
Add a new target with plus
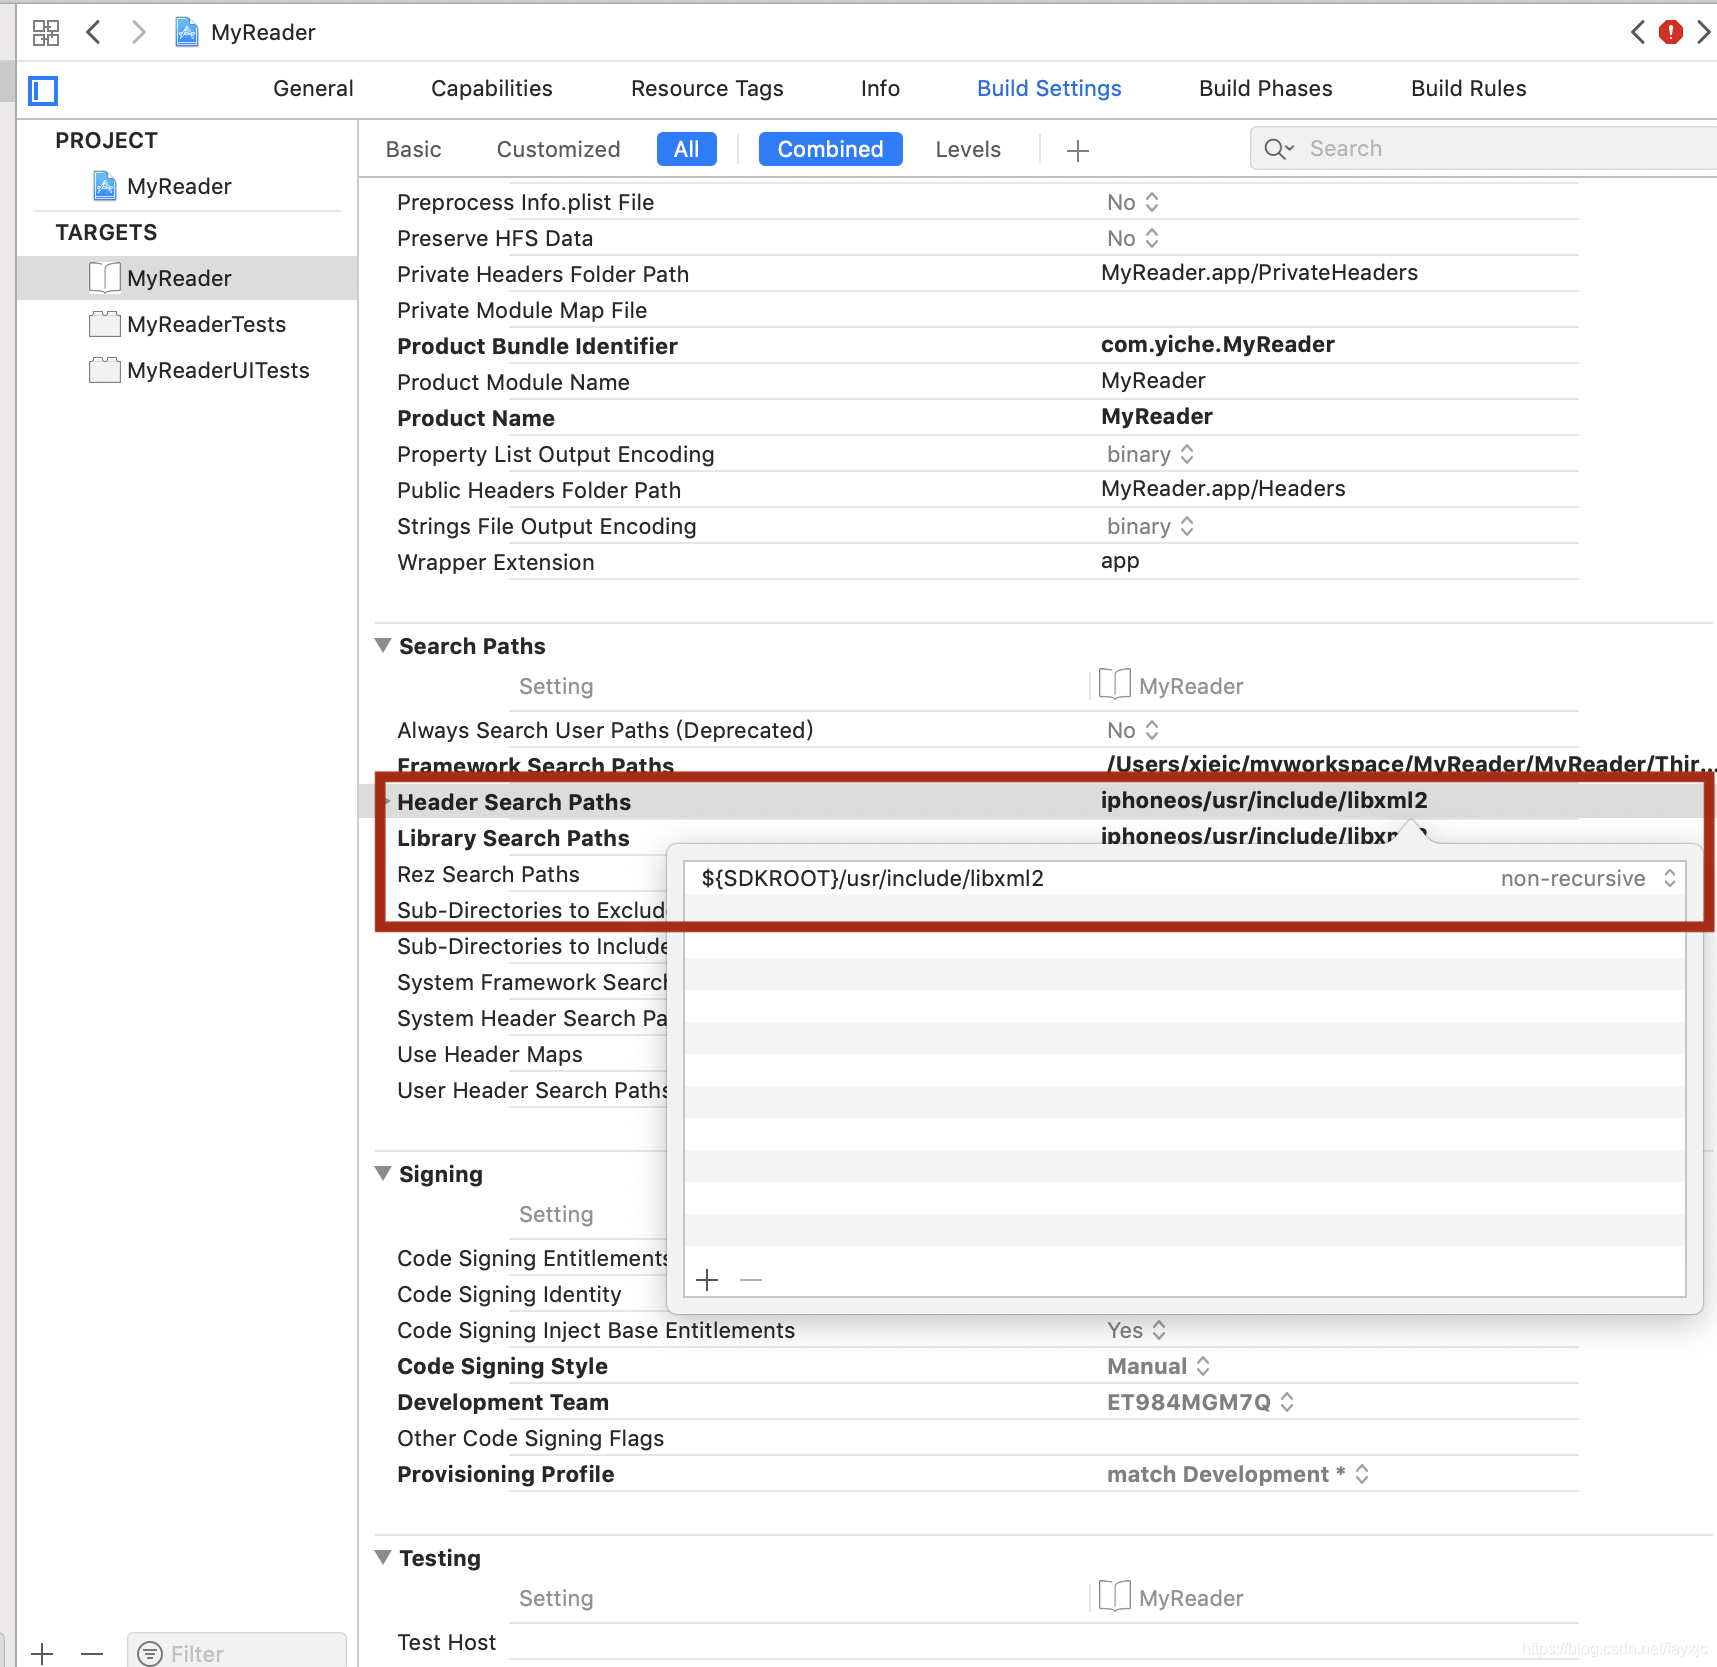coord(42,1654)
